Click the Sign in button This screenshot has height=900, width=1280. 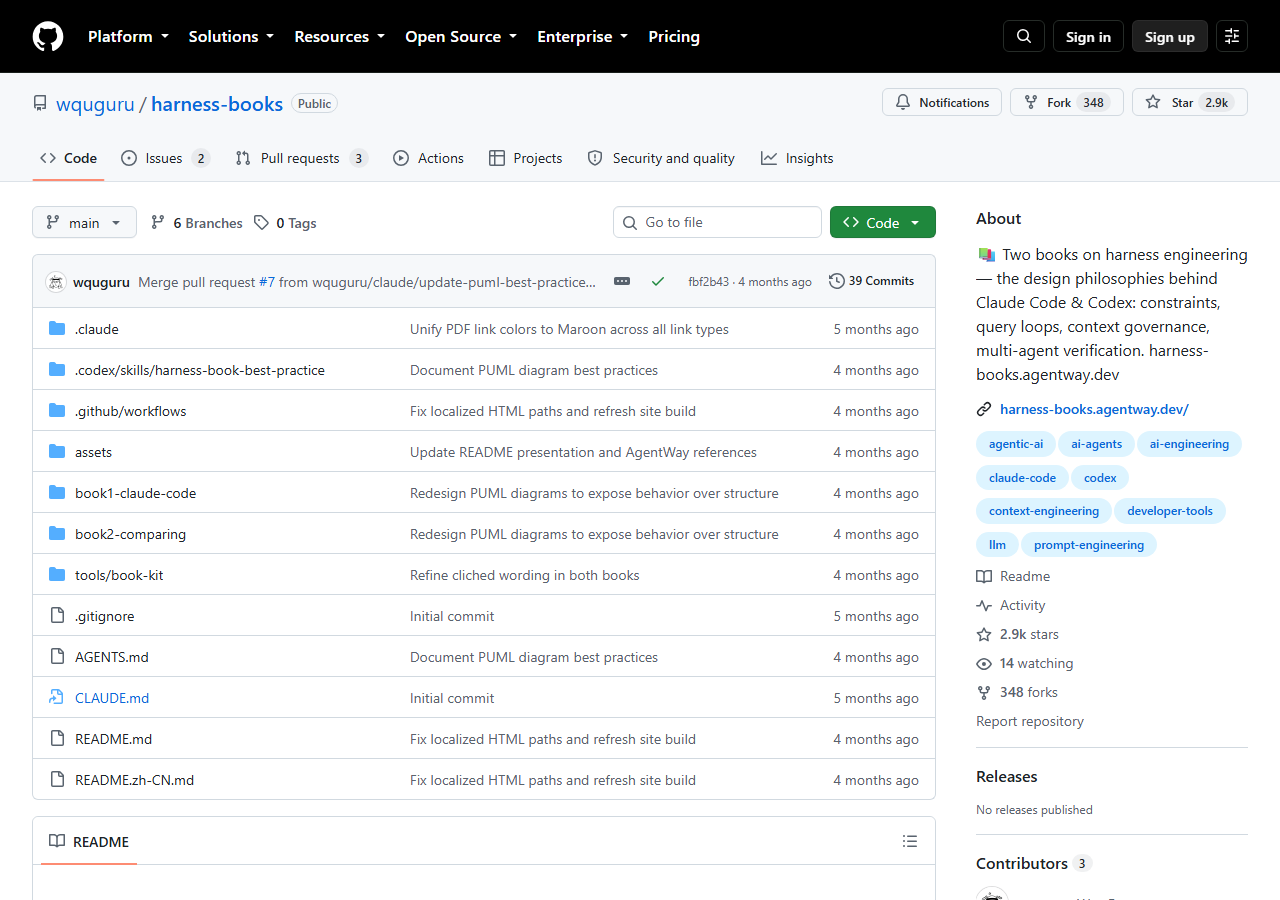coord(1088,36)
